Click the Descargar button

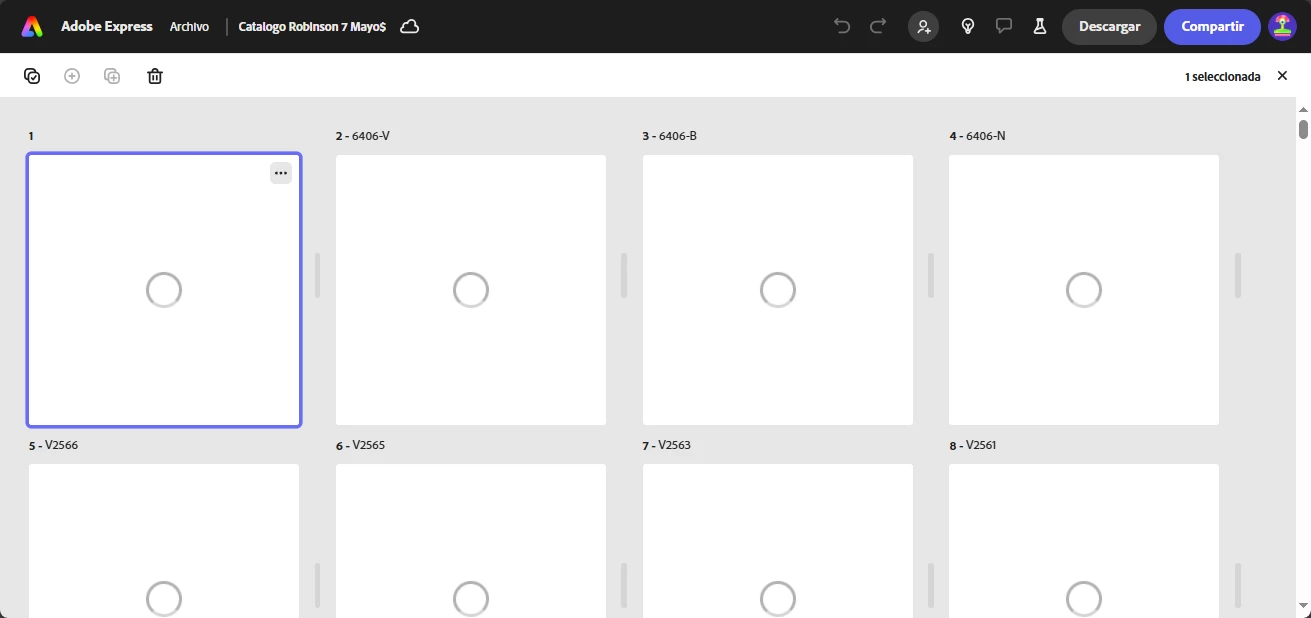click(1109, 27)
